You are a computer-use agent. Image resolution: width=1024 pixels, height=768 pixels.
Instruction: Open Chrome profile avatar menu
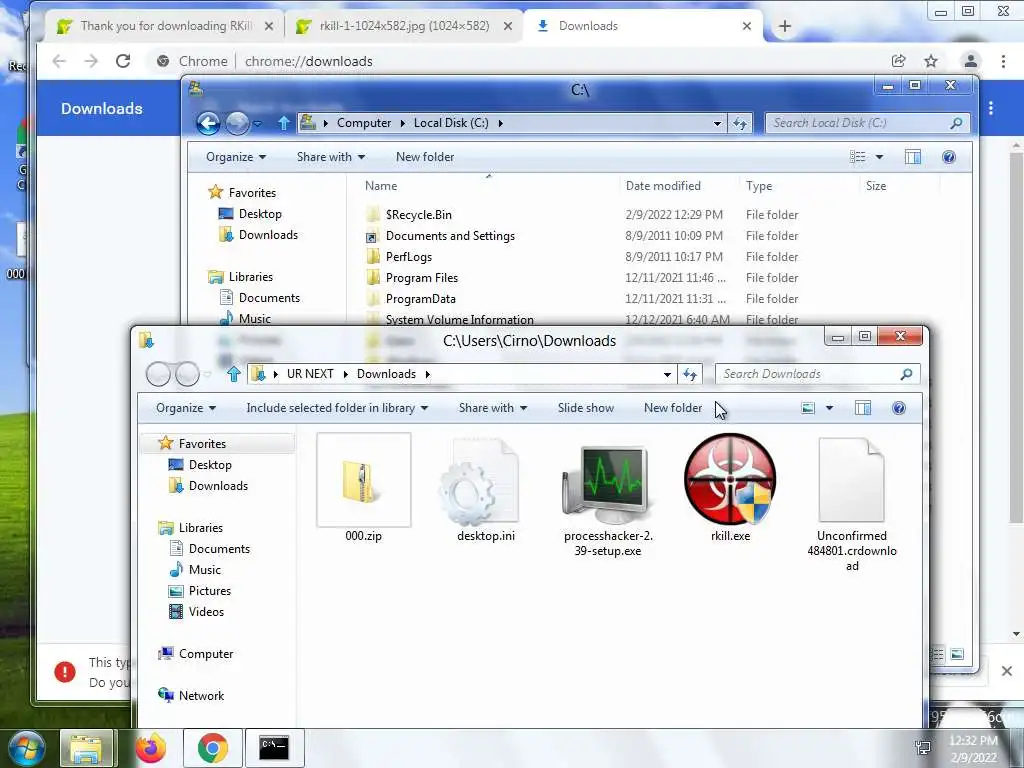tap(971, 61)
